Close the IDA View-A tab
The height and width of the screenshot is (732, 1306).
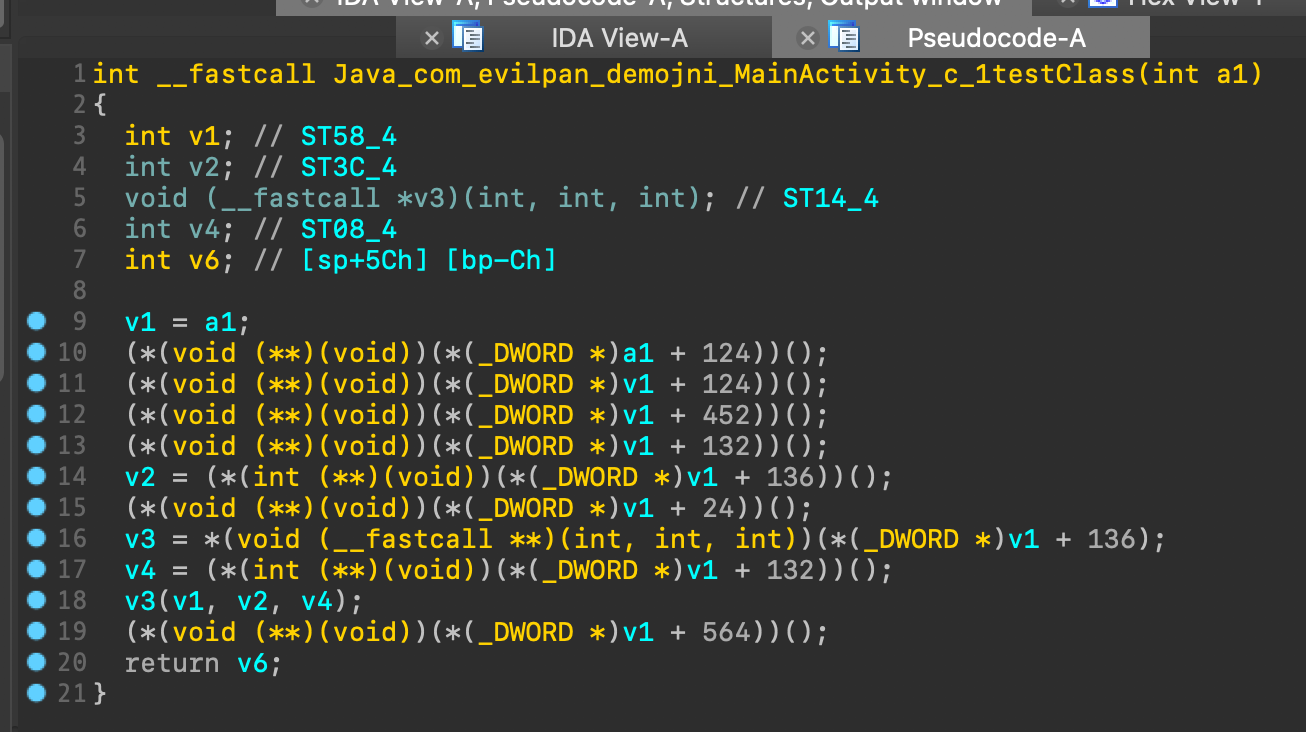pos(432,38)
